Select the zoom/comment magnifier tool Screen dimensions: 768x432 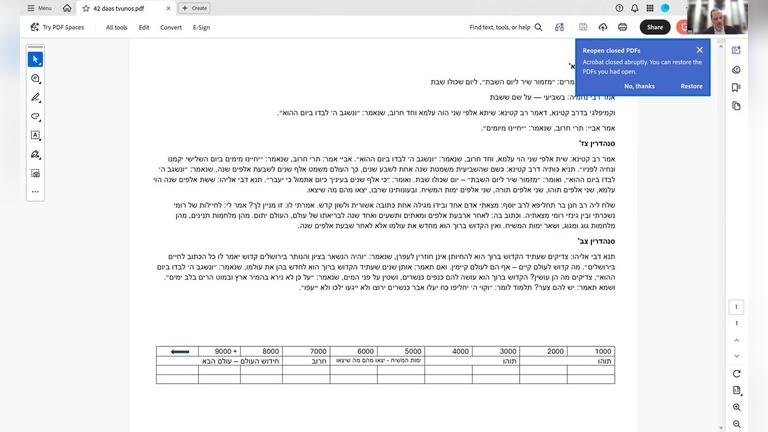tap(35, 78)
